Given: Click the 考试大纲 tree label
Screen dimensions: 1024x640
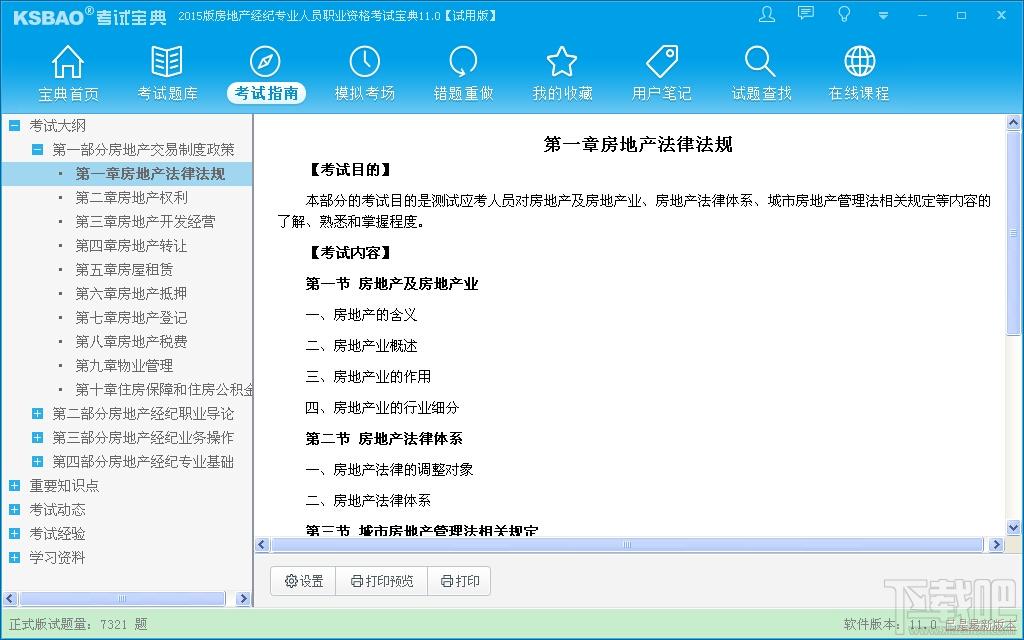Looking at the screenshot, I should 57,125.
